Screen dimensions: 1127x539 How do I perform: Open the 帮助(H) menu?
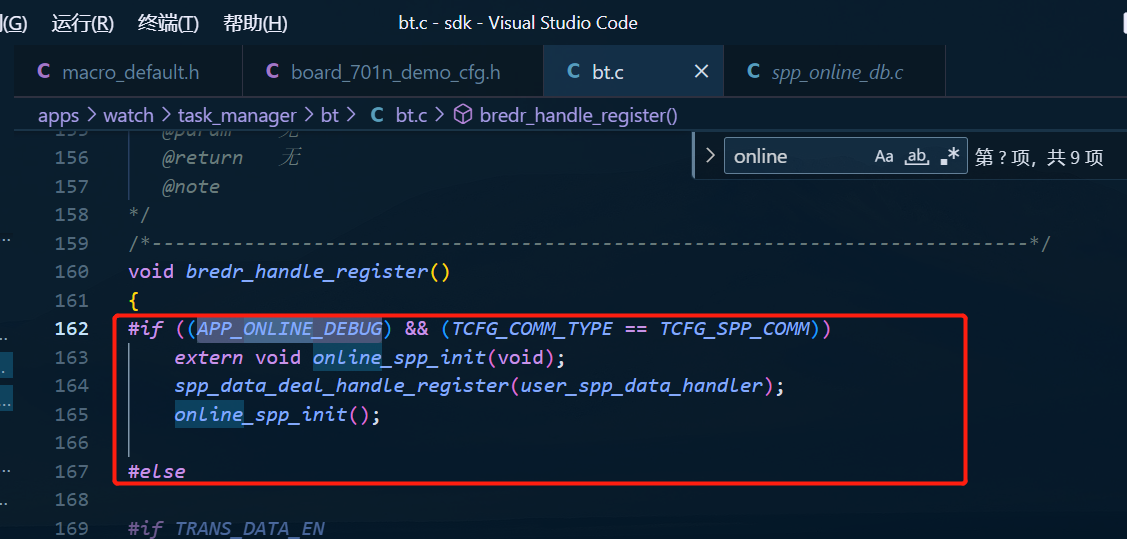click(x=255, y=23)
